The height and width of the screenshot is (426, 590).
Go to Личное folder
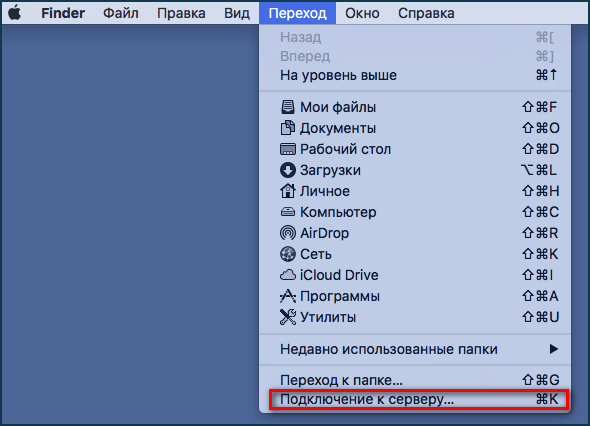[415, 191]
